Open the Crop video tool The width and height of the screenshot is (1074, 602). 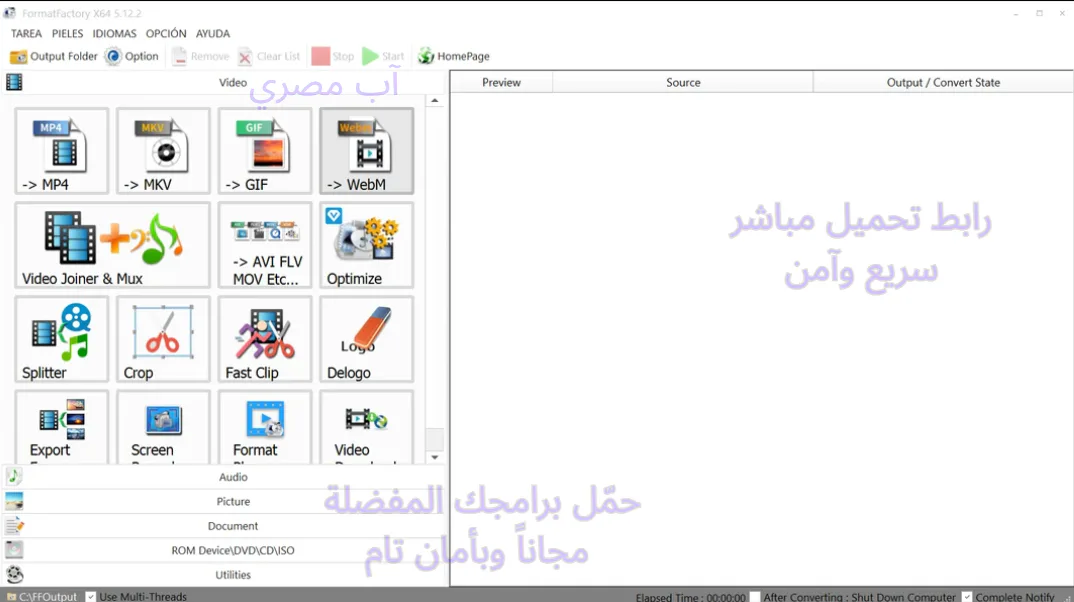click(163, 339)
